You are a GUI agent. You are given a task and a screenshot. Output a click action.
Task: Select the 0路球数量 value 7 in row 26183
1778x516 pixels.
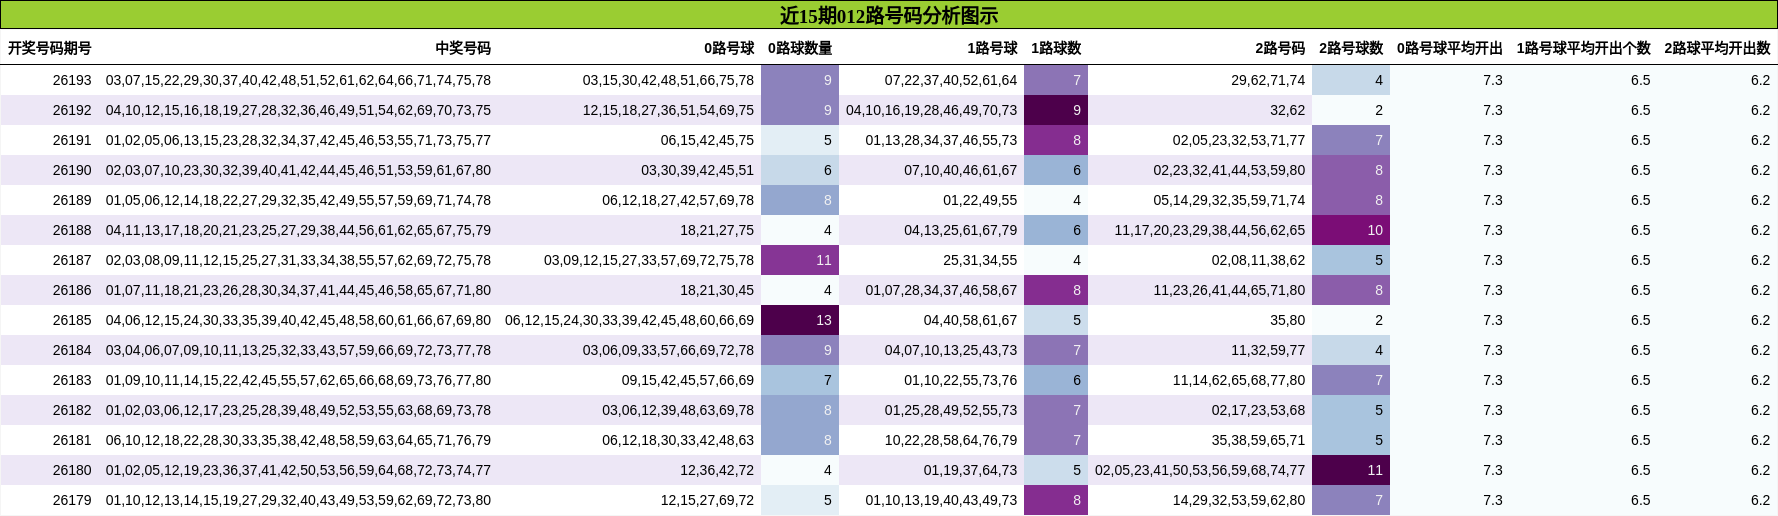pos(800,380)
